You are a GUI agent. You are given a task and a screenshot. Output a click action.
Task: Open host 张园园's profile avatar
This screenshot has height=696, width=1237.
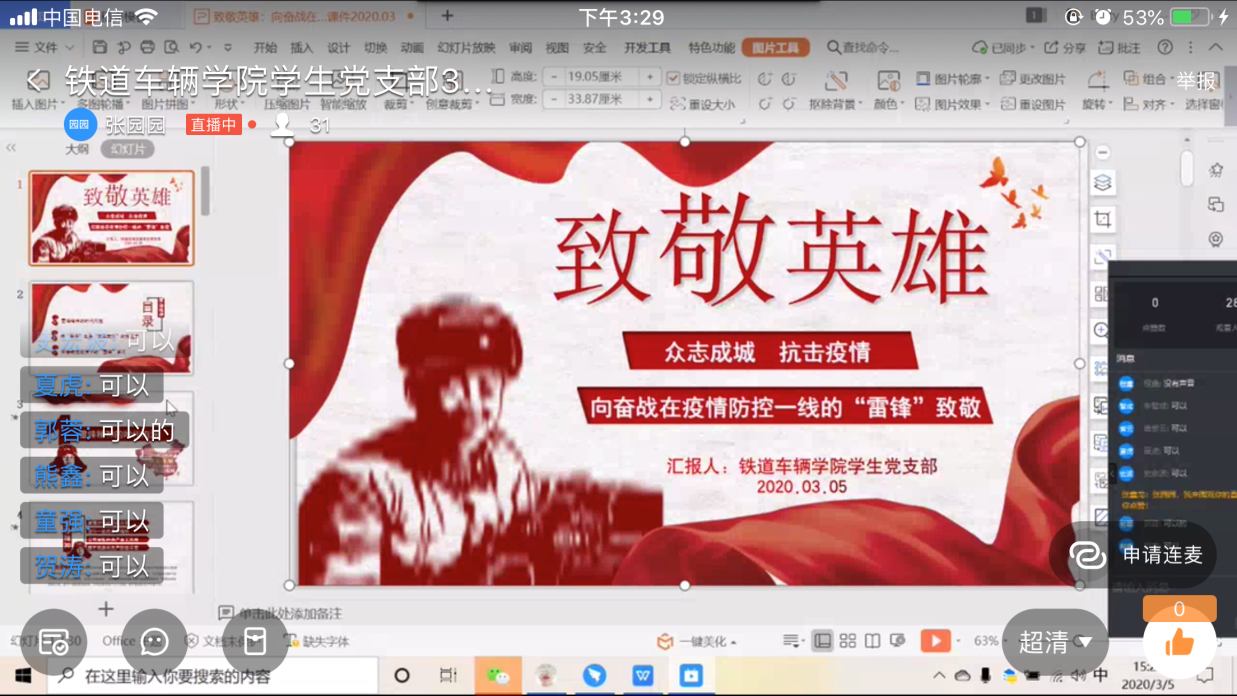[x=80, y=125]
